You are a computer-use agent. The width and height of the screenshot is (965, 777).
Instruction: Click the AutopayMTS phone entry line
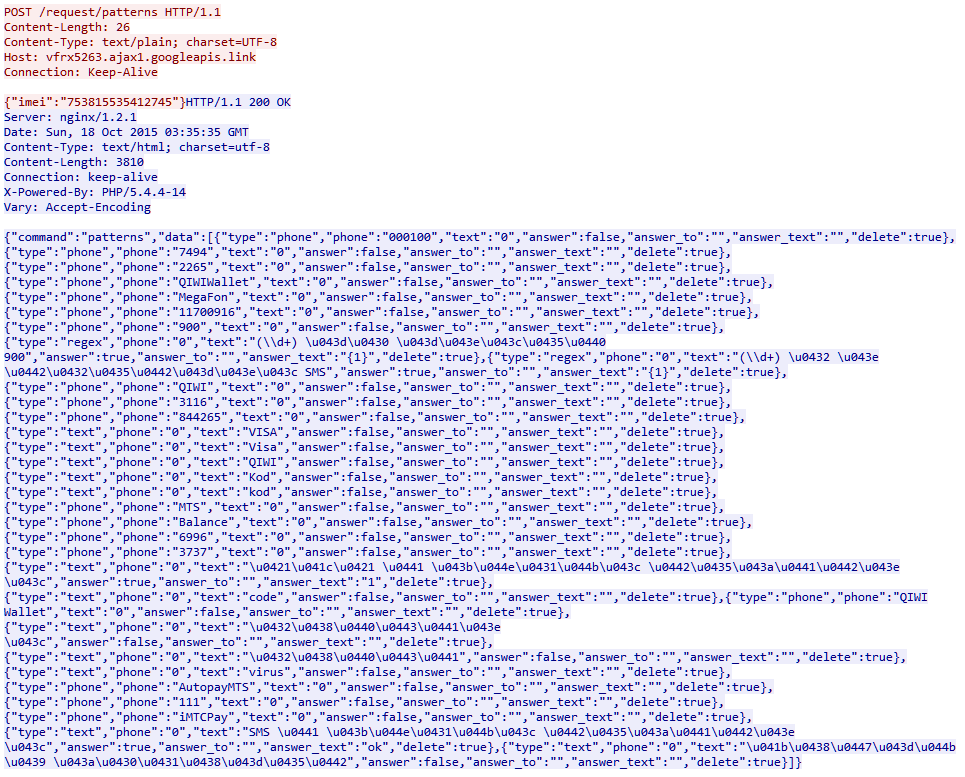point(388,687)
